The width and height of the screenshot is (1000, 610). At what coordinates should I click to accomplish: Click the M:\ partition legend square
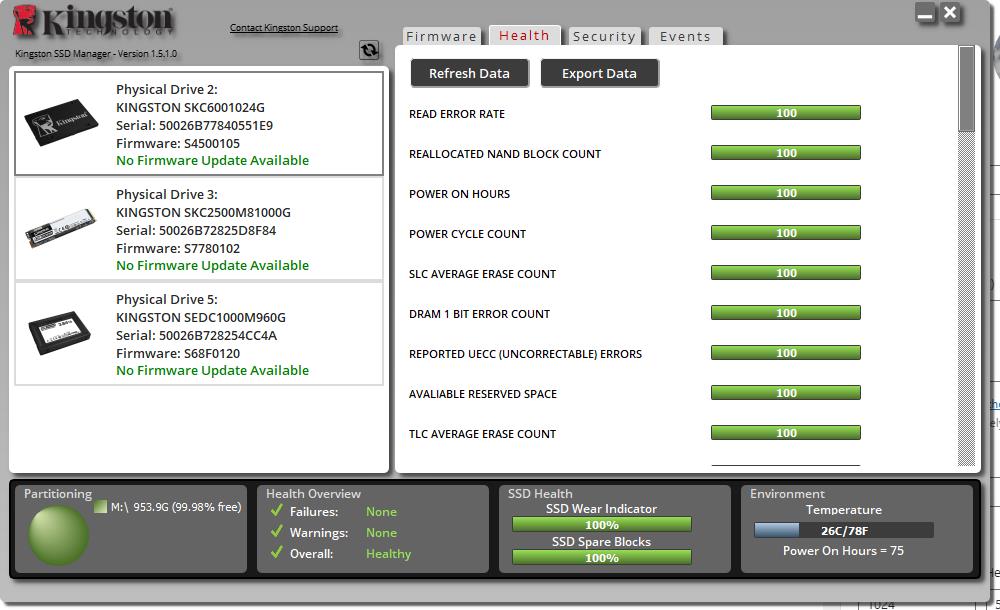[100, 507]
